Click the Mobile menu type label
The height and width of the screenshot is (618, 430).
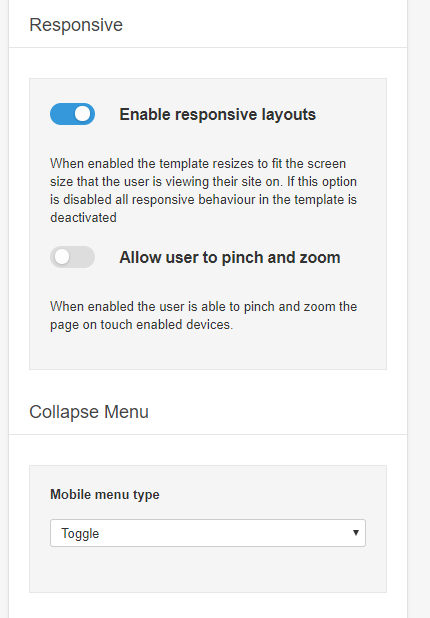(105, 494)
